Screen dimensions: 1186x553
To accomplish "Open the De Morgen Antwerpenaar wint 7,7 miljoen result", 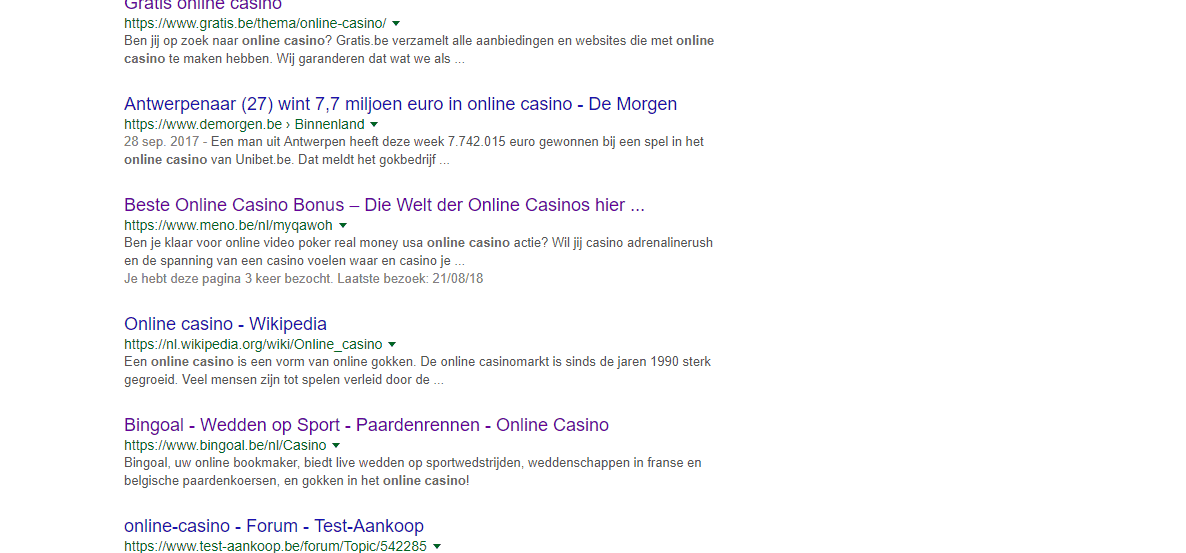I will (400, 104).
